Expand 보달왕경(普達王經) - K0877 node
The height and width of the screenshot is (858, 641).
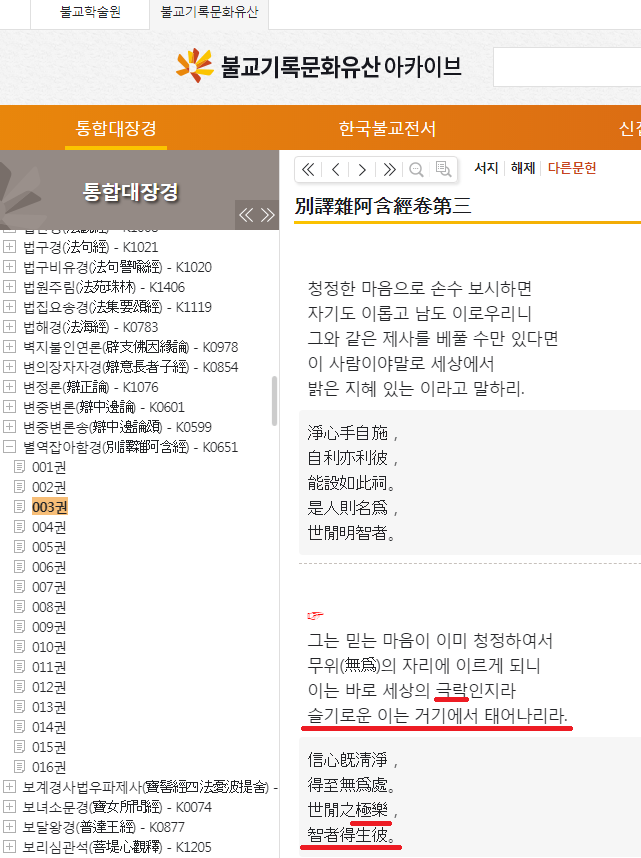coord(9,827)
